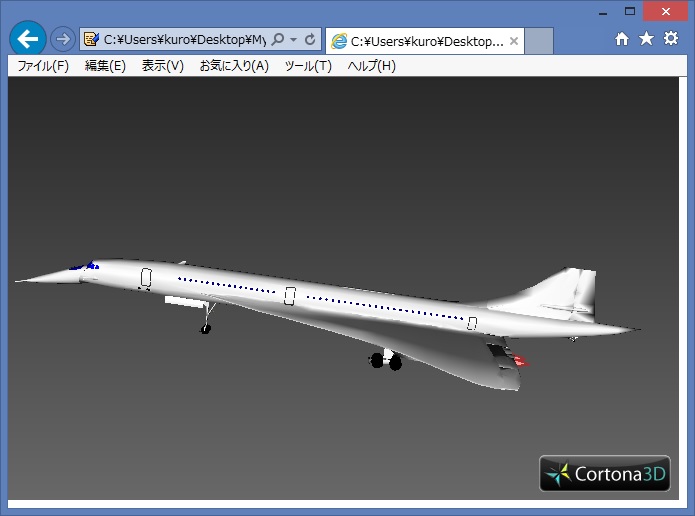Refresh the page with reload icon
Image resolution: width=695 pixels, height=516 pixels.
coord(310,40)
